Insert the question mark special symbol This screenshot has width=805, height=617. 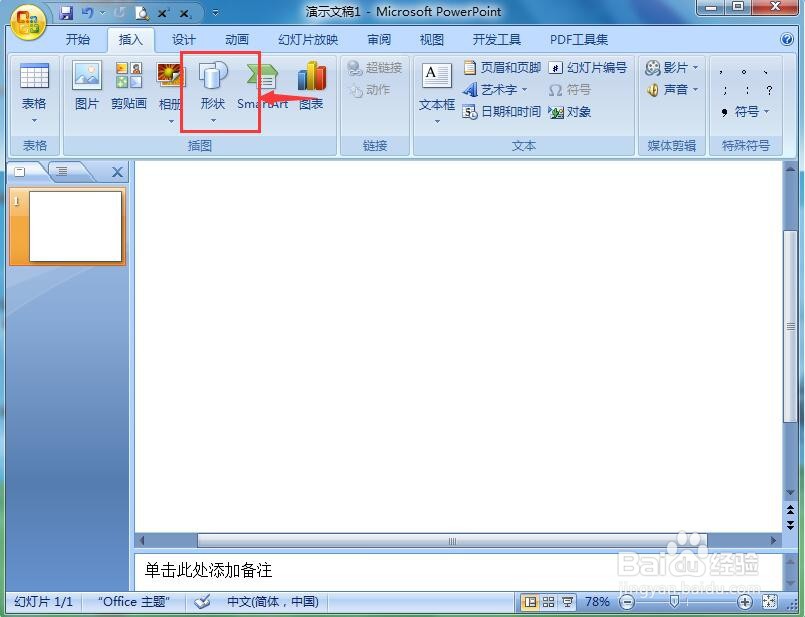tap(769, 90)
